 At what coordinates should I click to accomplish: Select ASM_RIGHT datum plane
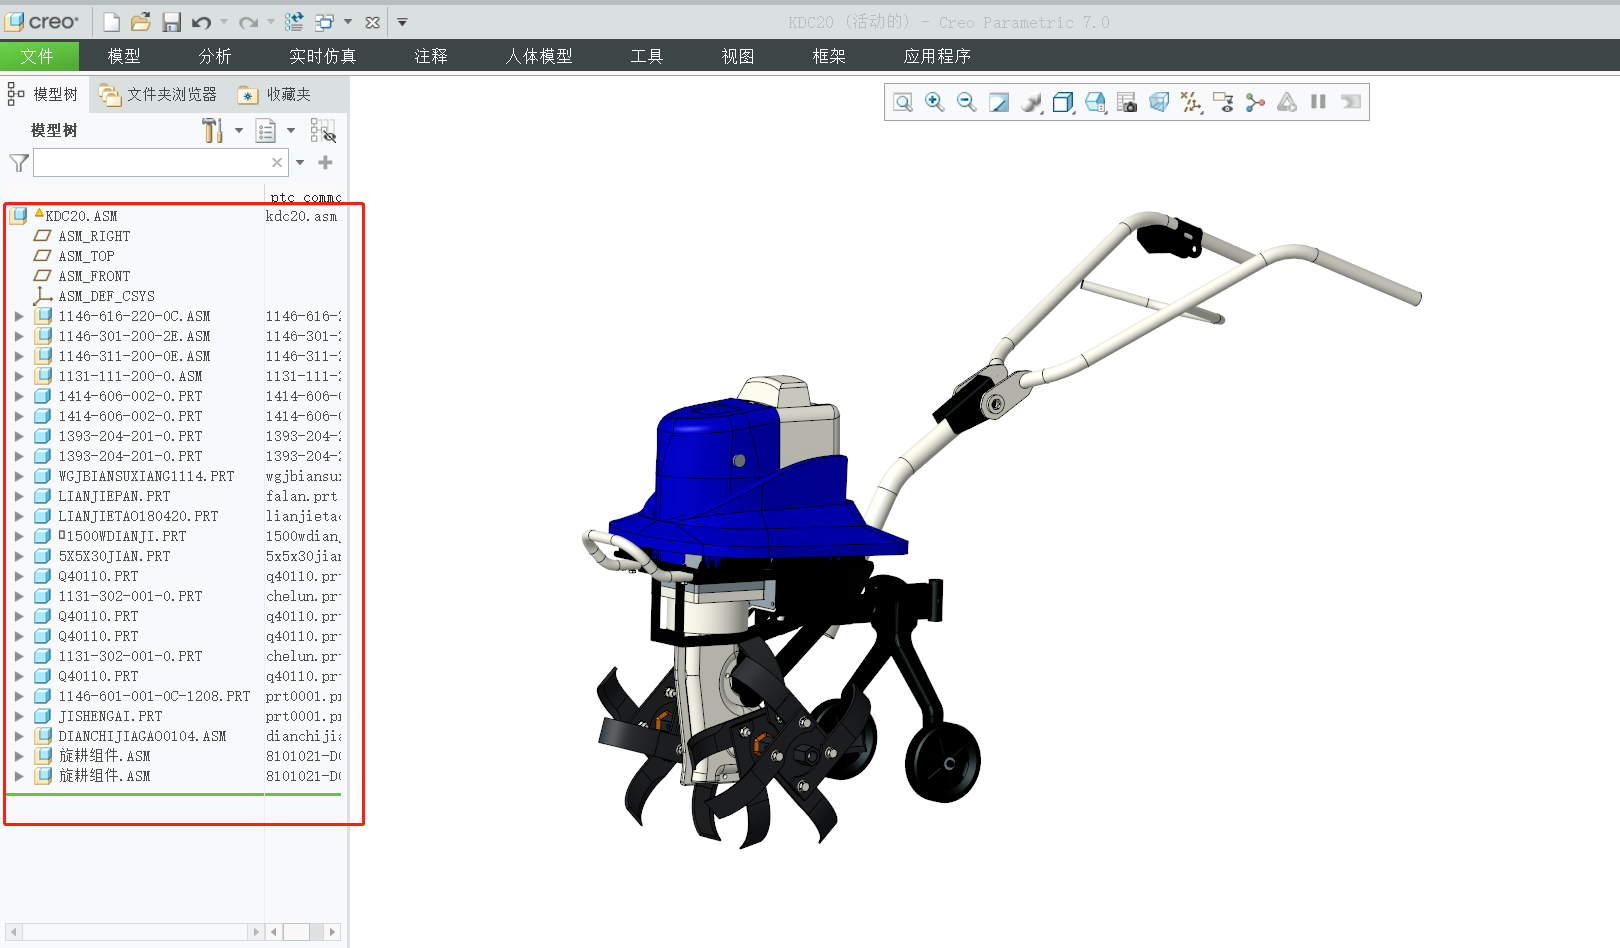coord(94,236)
